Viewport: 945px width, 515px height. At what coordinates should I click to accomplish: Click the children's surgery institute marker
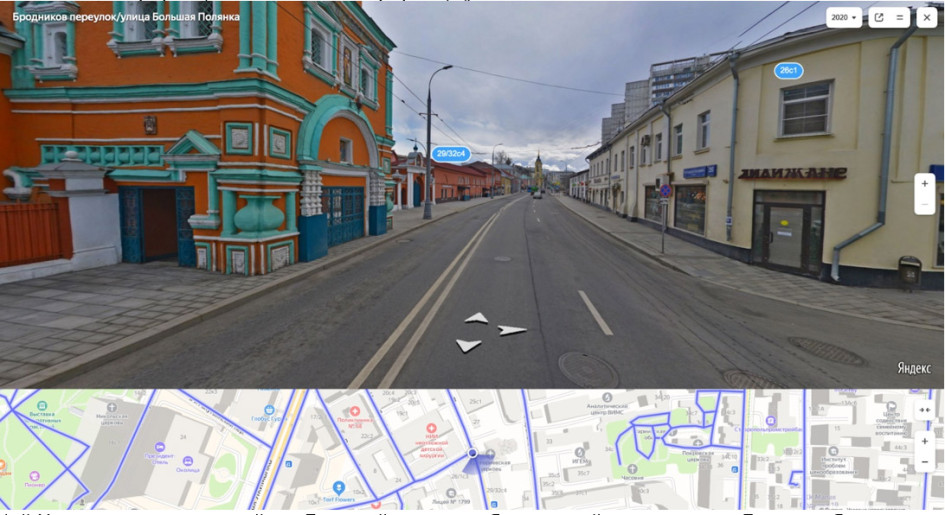(431, 428)
